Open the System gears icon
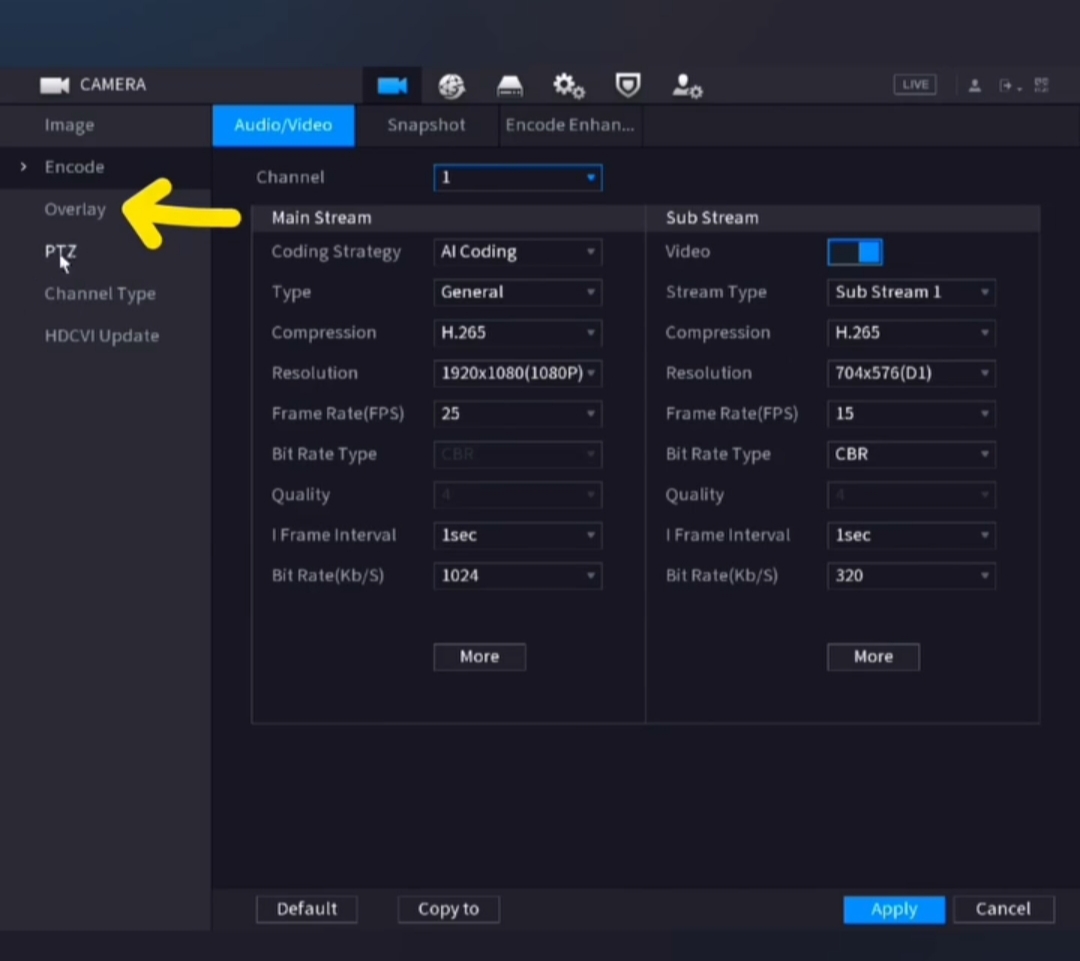The height and width of the screenshot is (961, 1080). tap(568, 86)
